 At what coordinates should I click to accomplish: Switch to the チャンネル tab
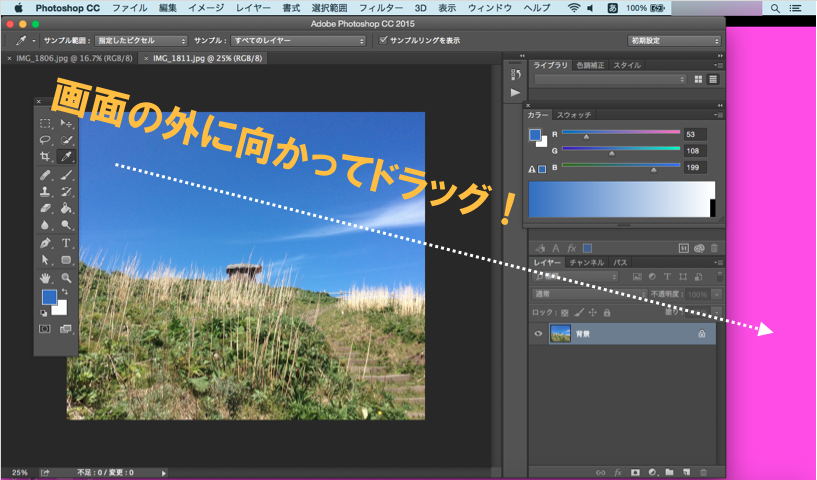(587, 263)
